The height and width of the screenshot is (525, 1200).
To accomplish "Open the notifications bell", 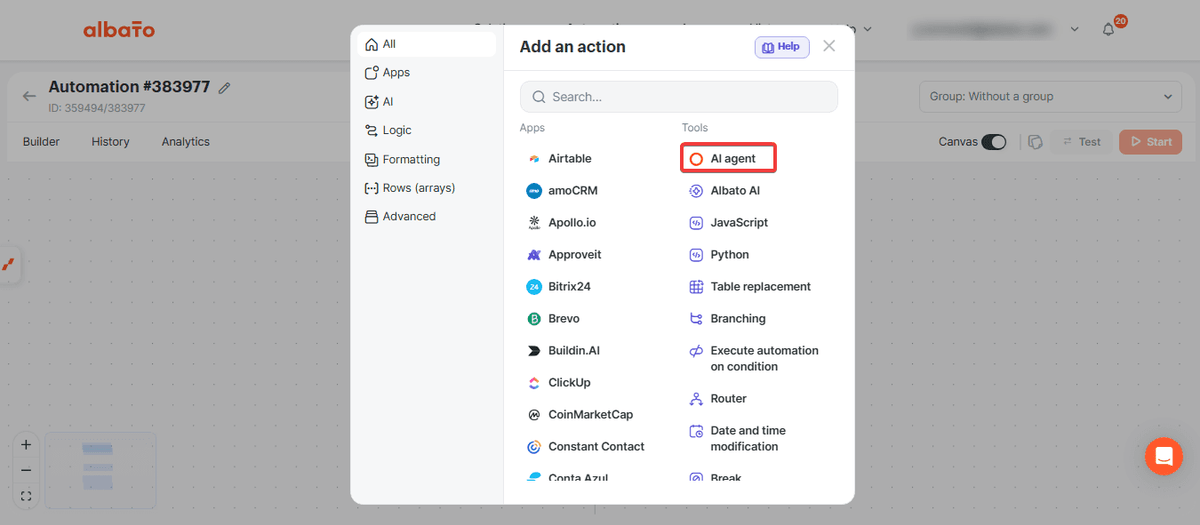I will pyautogui.click(x=1108, y=29).
